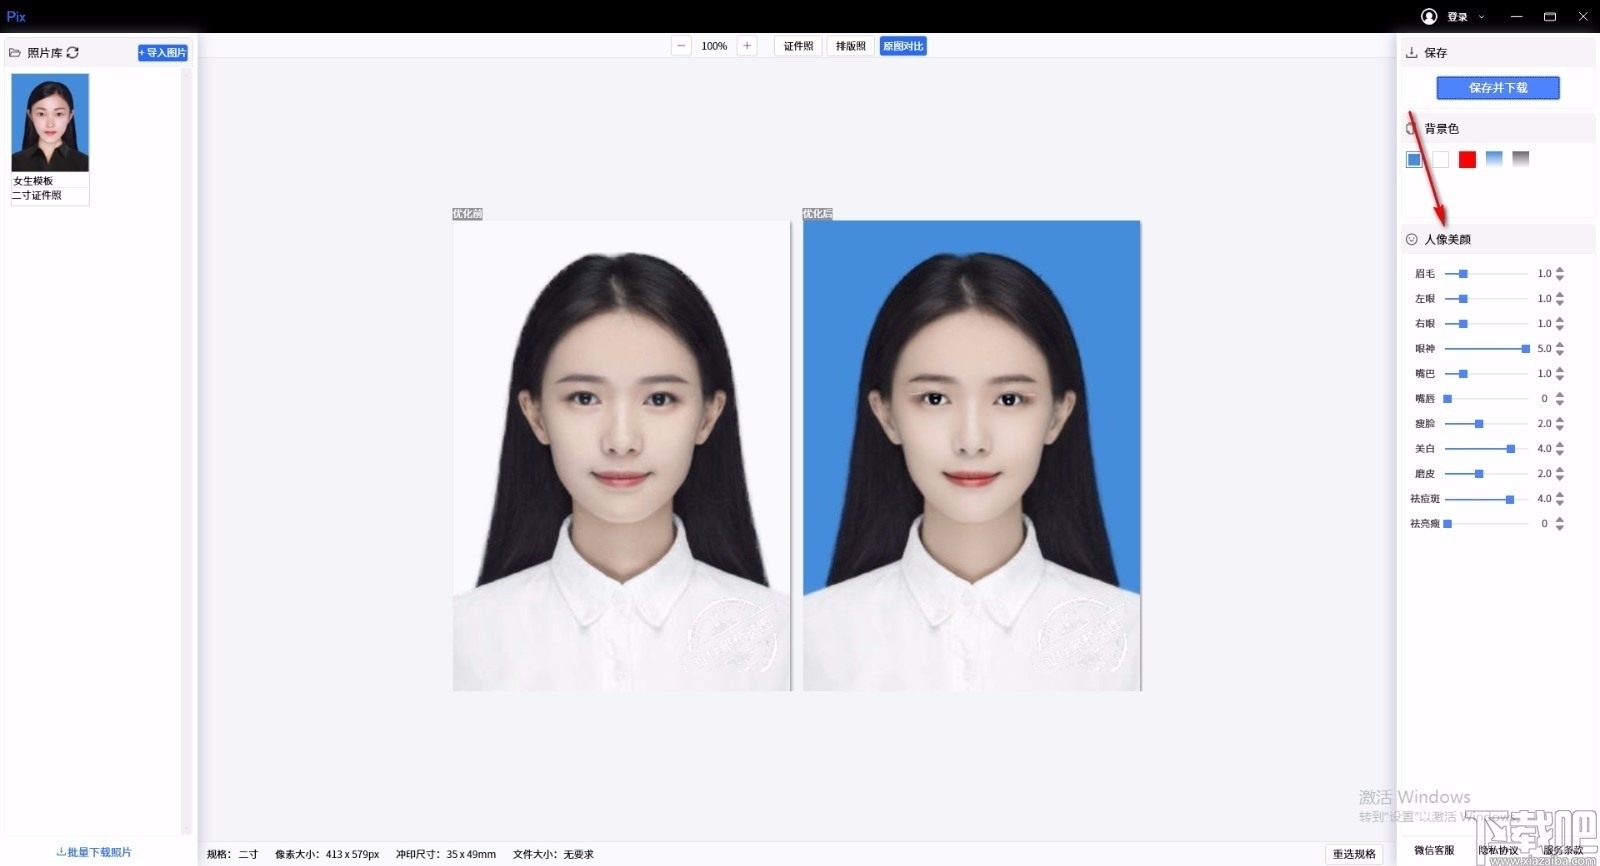Click the zoom out minus icon

coord(681,46)
